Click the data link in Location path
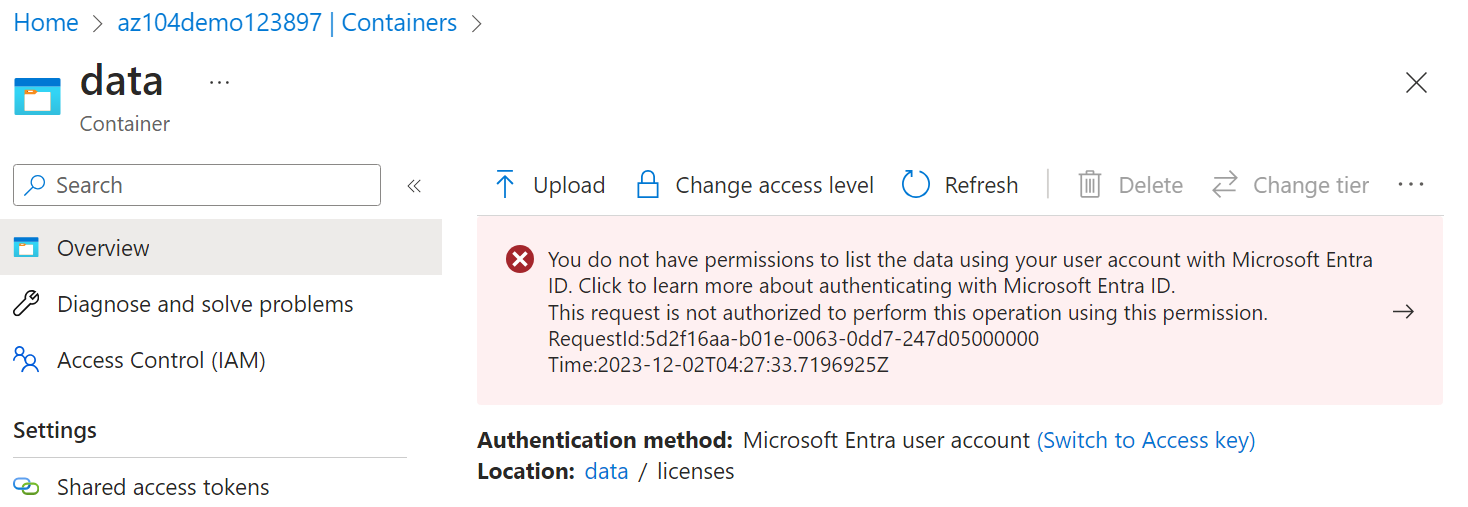Screen dimensions: 1468x507 tap(606, 471)
